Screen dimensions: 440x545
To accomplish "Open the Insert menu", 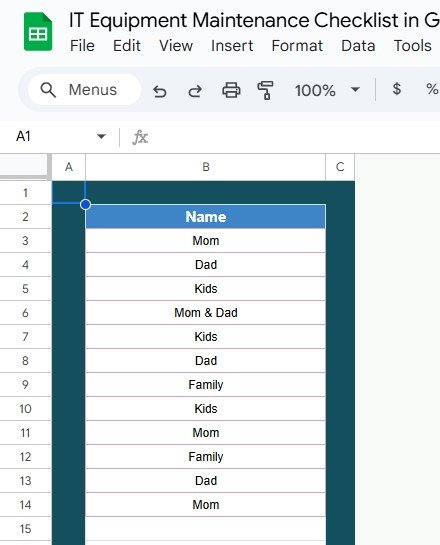I will click(x=232, y=46).
